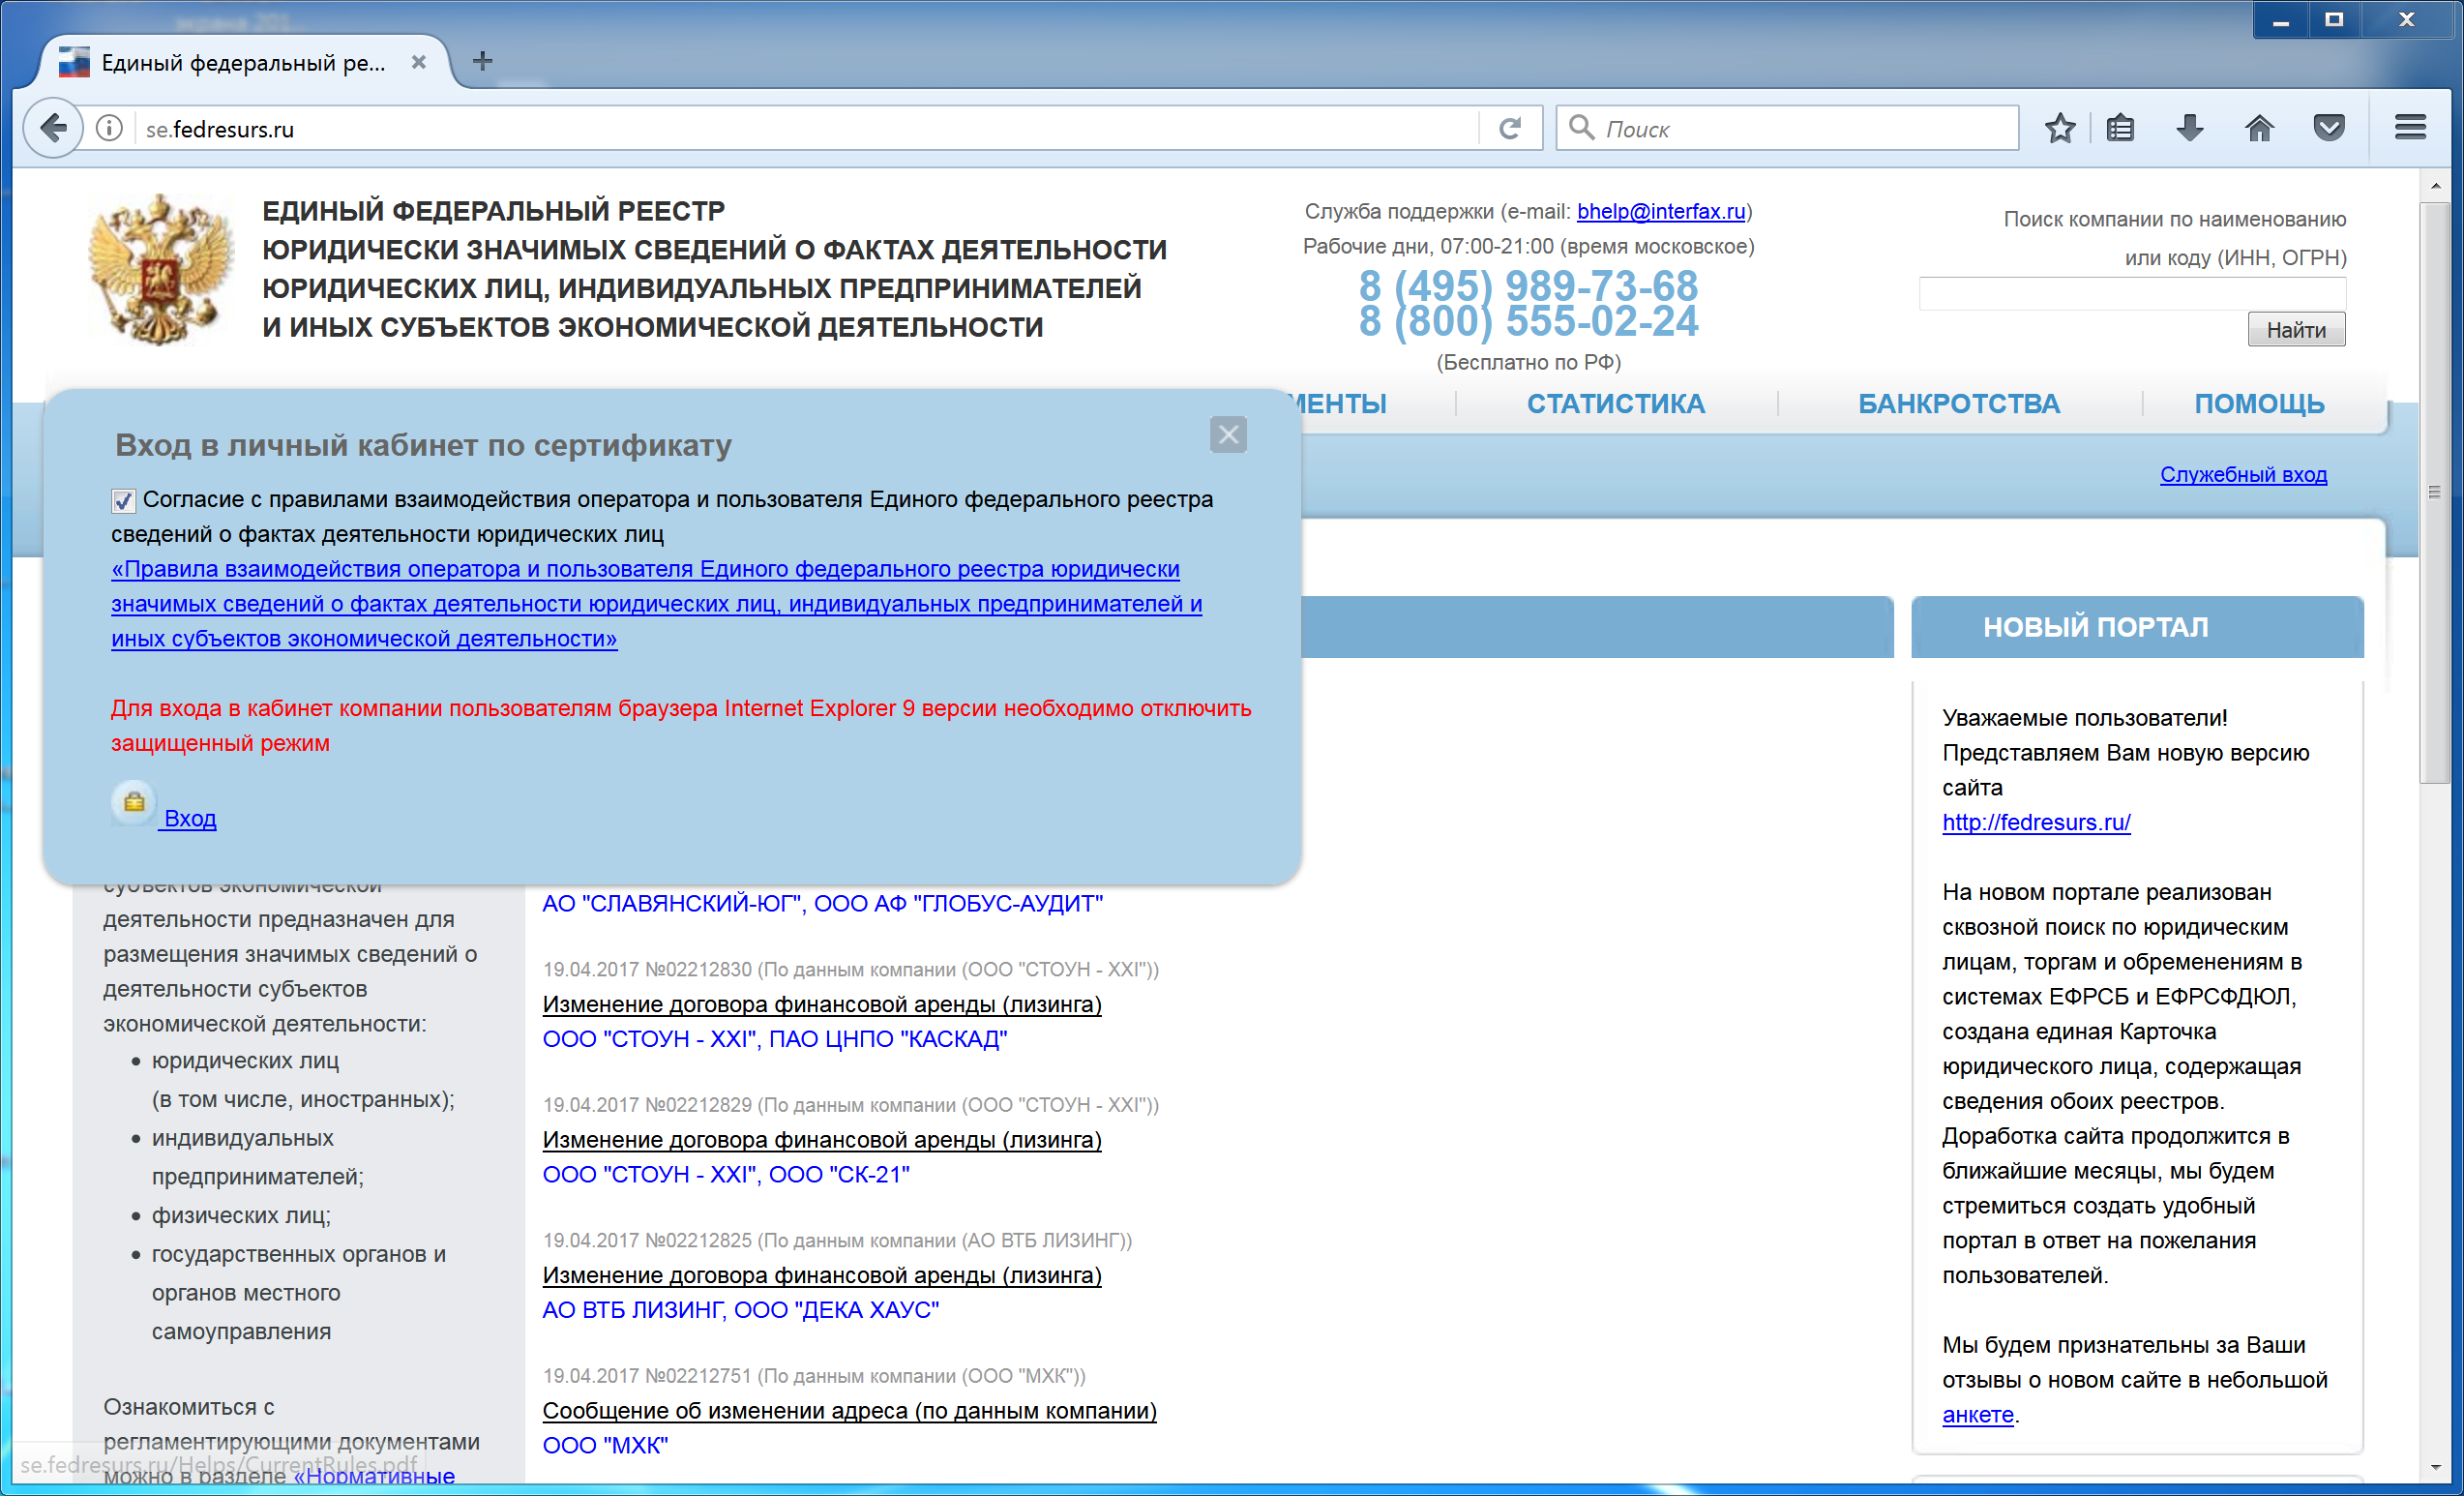Click the search magnifier icon
Screen dimensions: 2464x1496
[x=1581, y=128]
